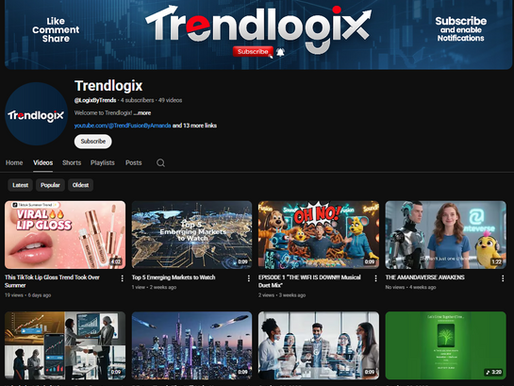This screenshot has height=386, width=514.
Task: Open the office team meeting thumbnail
Action: pos(319,346)
